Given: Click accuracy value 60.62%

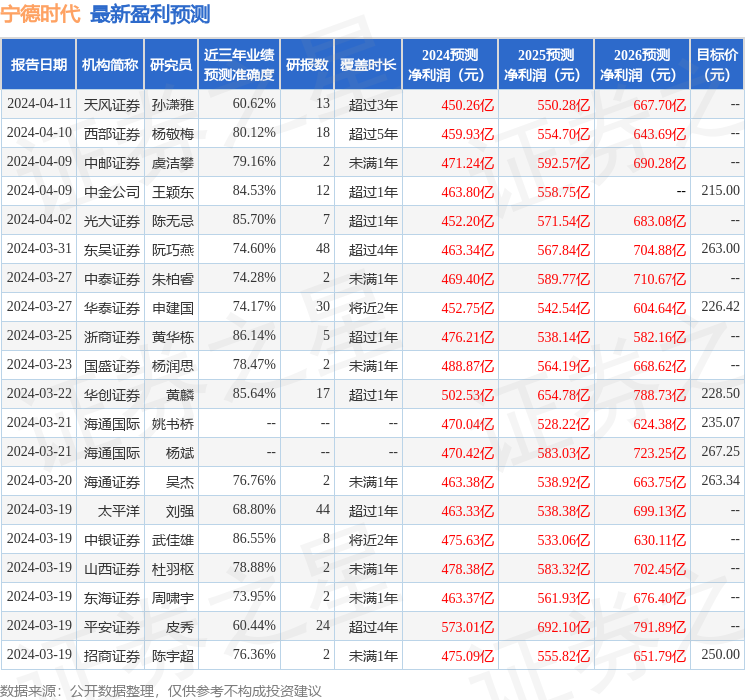Looking at the screenshot, I should [x=254, y=104].
